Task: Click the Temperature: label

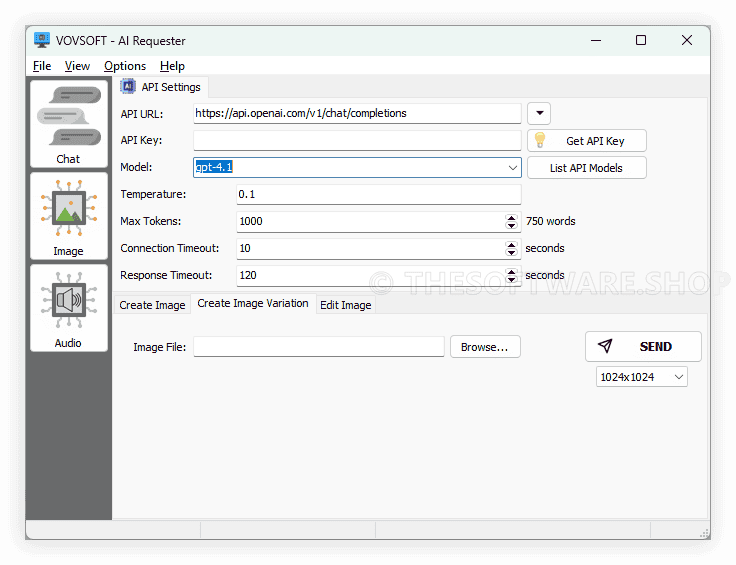Action: tap(153, 194)
